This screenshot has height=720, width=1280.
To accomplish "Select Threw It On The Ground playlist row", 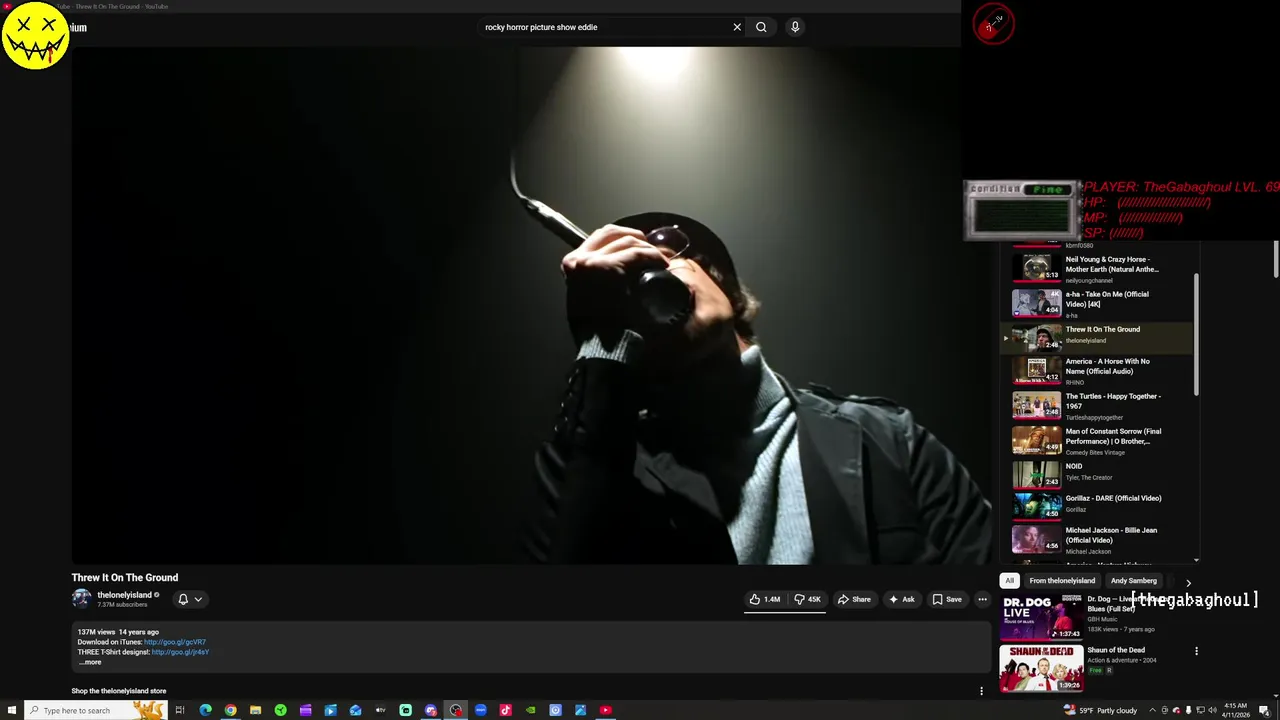I will (x=1097, y=337).
